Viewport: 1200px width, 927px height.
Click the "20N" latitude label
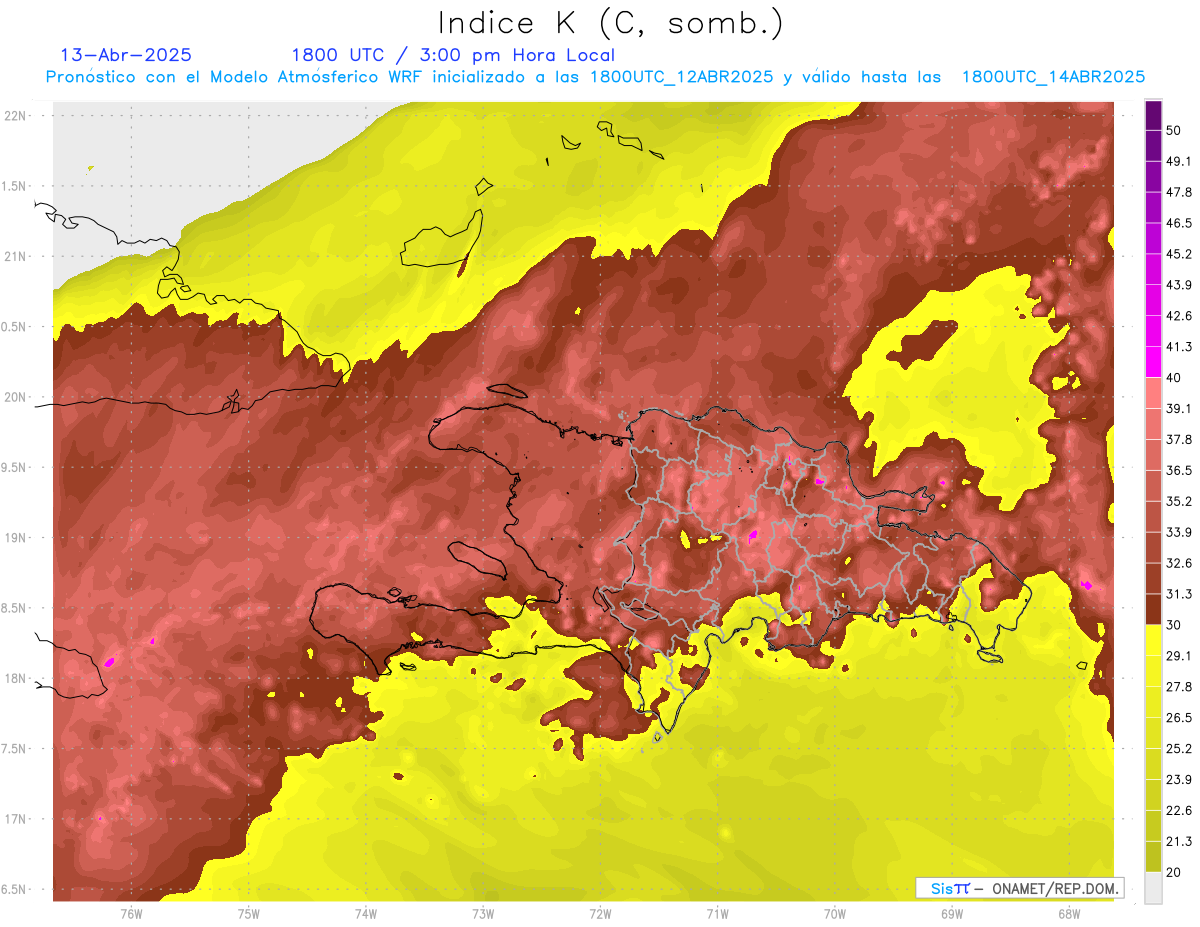coord(16,397)
